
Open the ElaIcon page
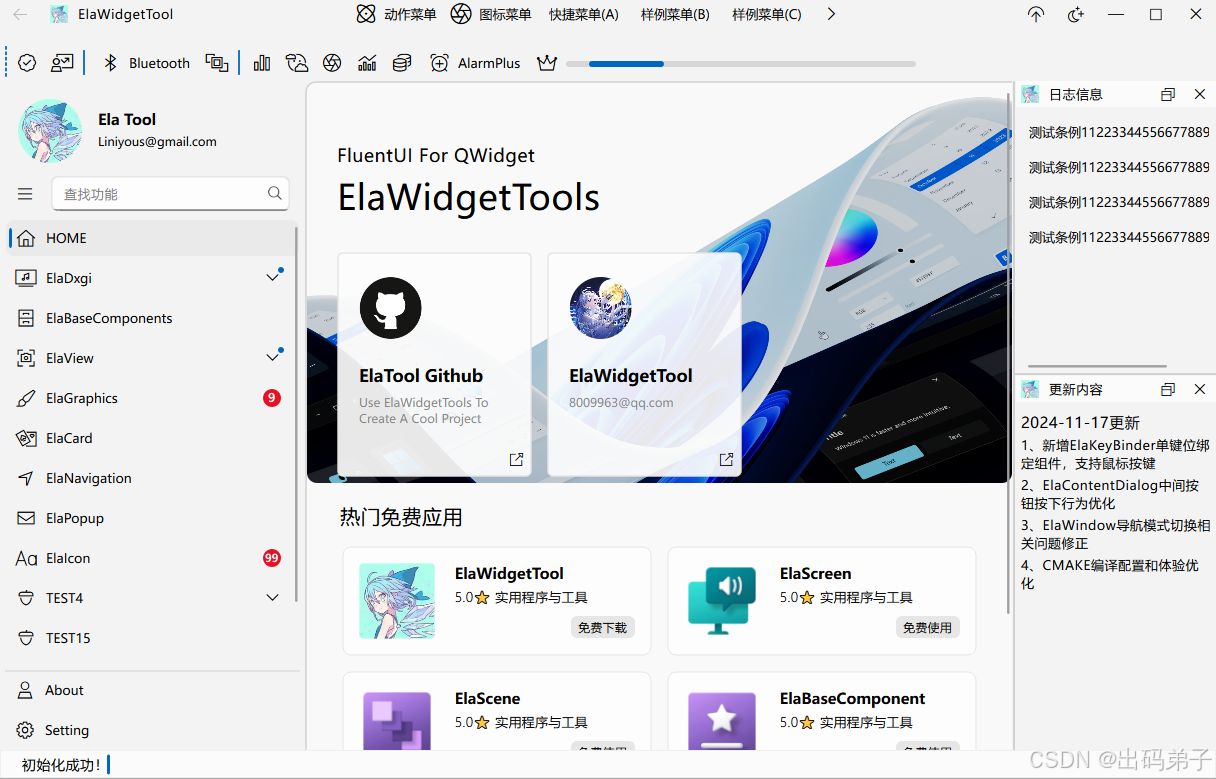click(150, 558)
